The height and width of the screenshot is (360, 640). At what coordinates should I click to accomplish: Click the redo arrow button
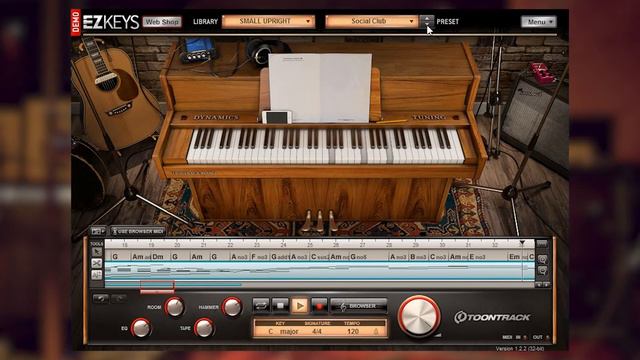(118, 299)
